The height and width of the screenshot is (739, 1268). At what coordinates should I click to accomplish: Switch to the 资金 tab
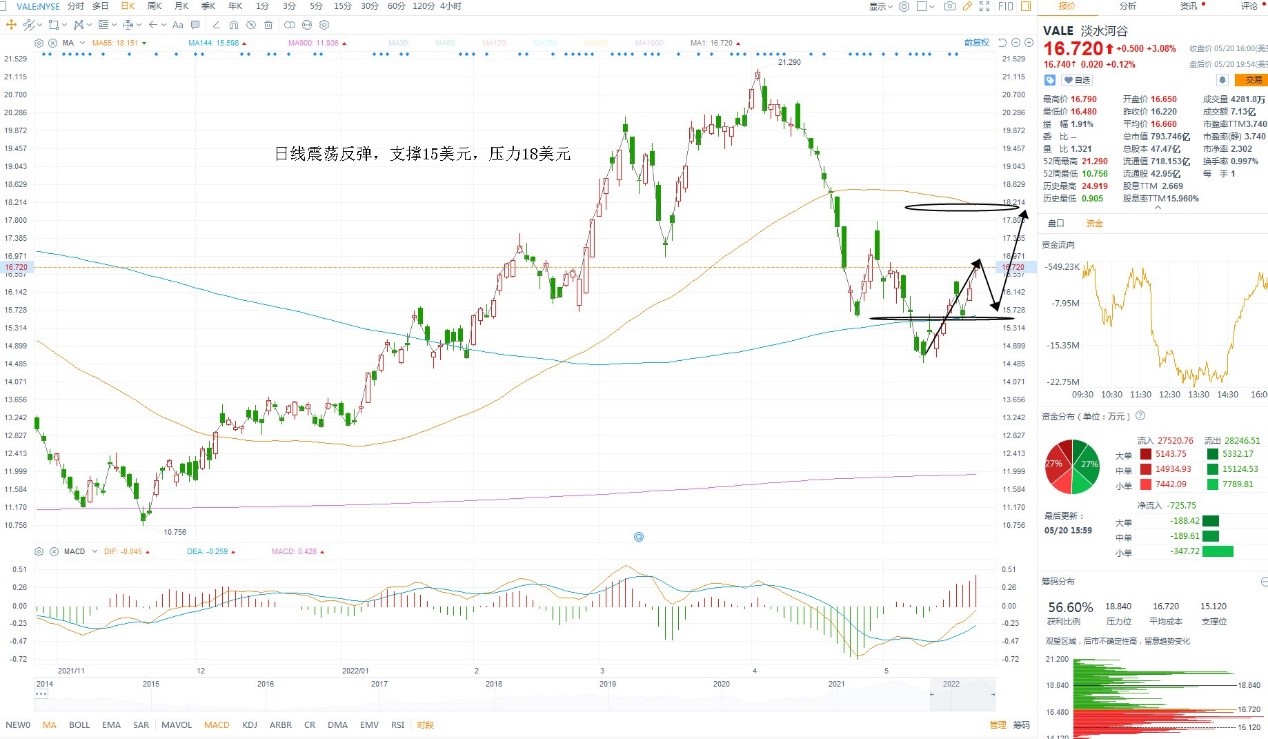tap(1094, 223)
